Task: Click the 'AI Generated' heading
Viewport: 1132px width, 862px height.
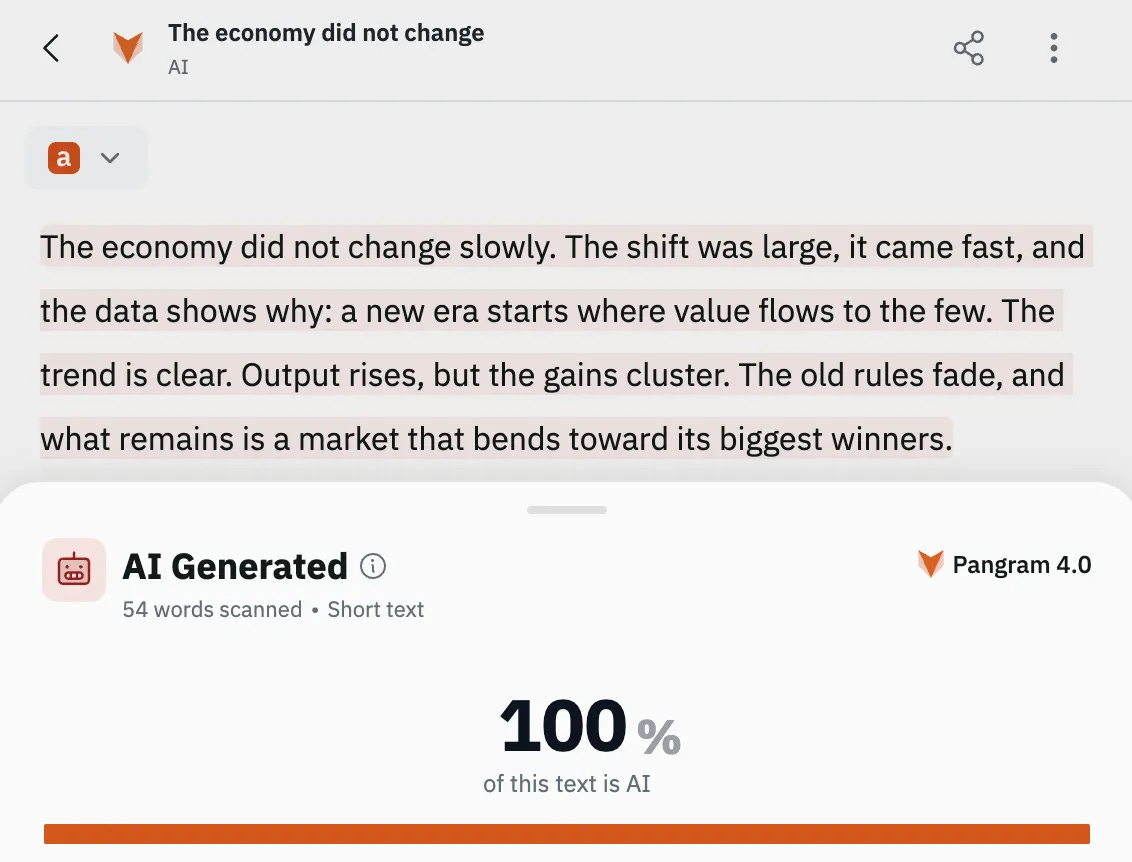Action: point(235,566)
